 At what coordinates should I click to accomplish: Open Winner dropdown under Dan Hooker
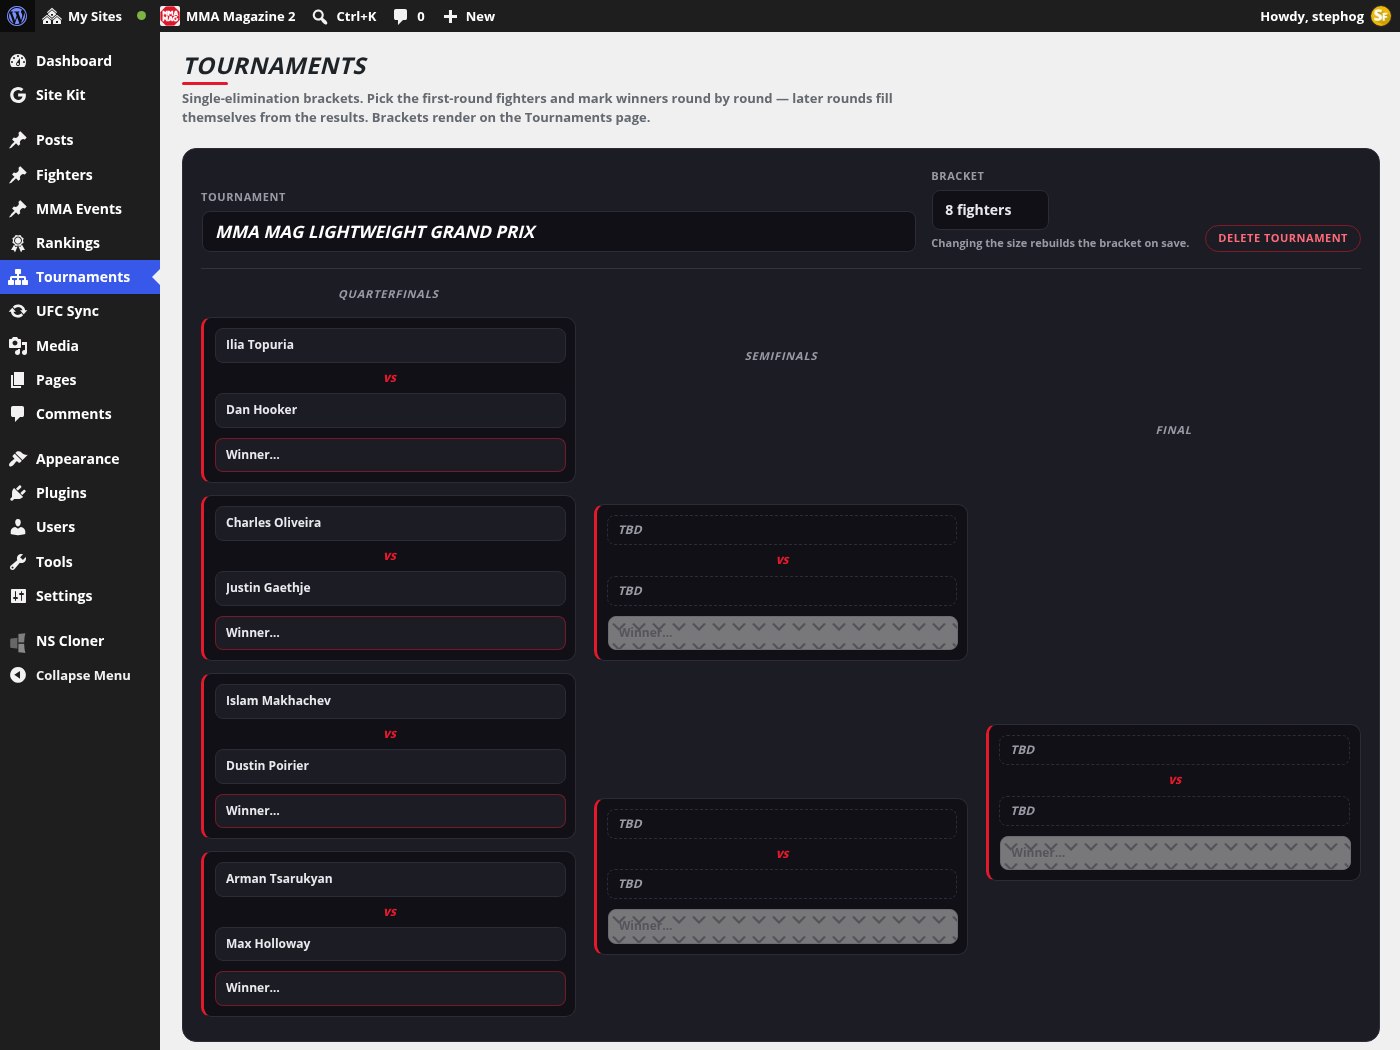pos(390,455)
